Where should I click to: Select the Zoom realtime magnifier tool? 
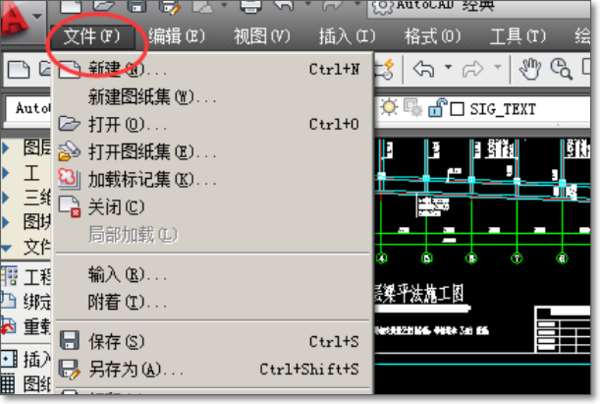click(561, 69)
